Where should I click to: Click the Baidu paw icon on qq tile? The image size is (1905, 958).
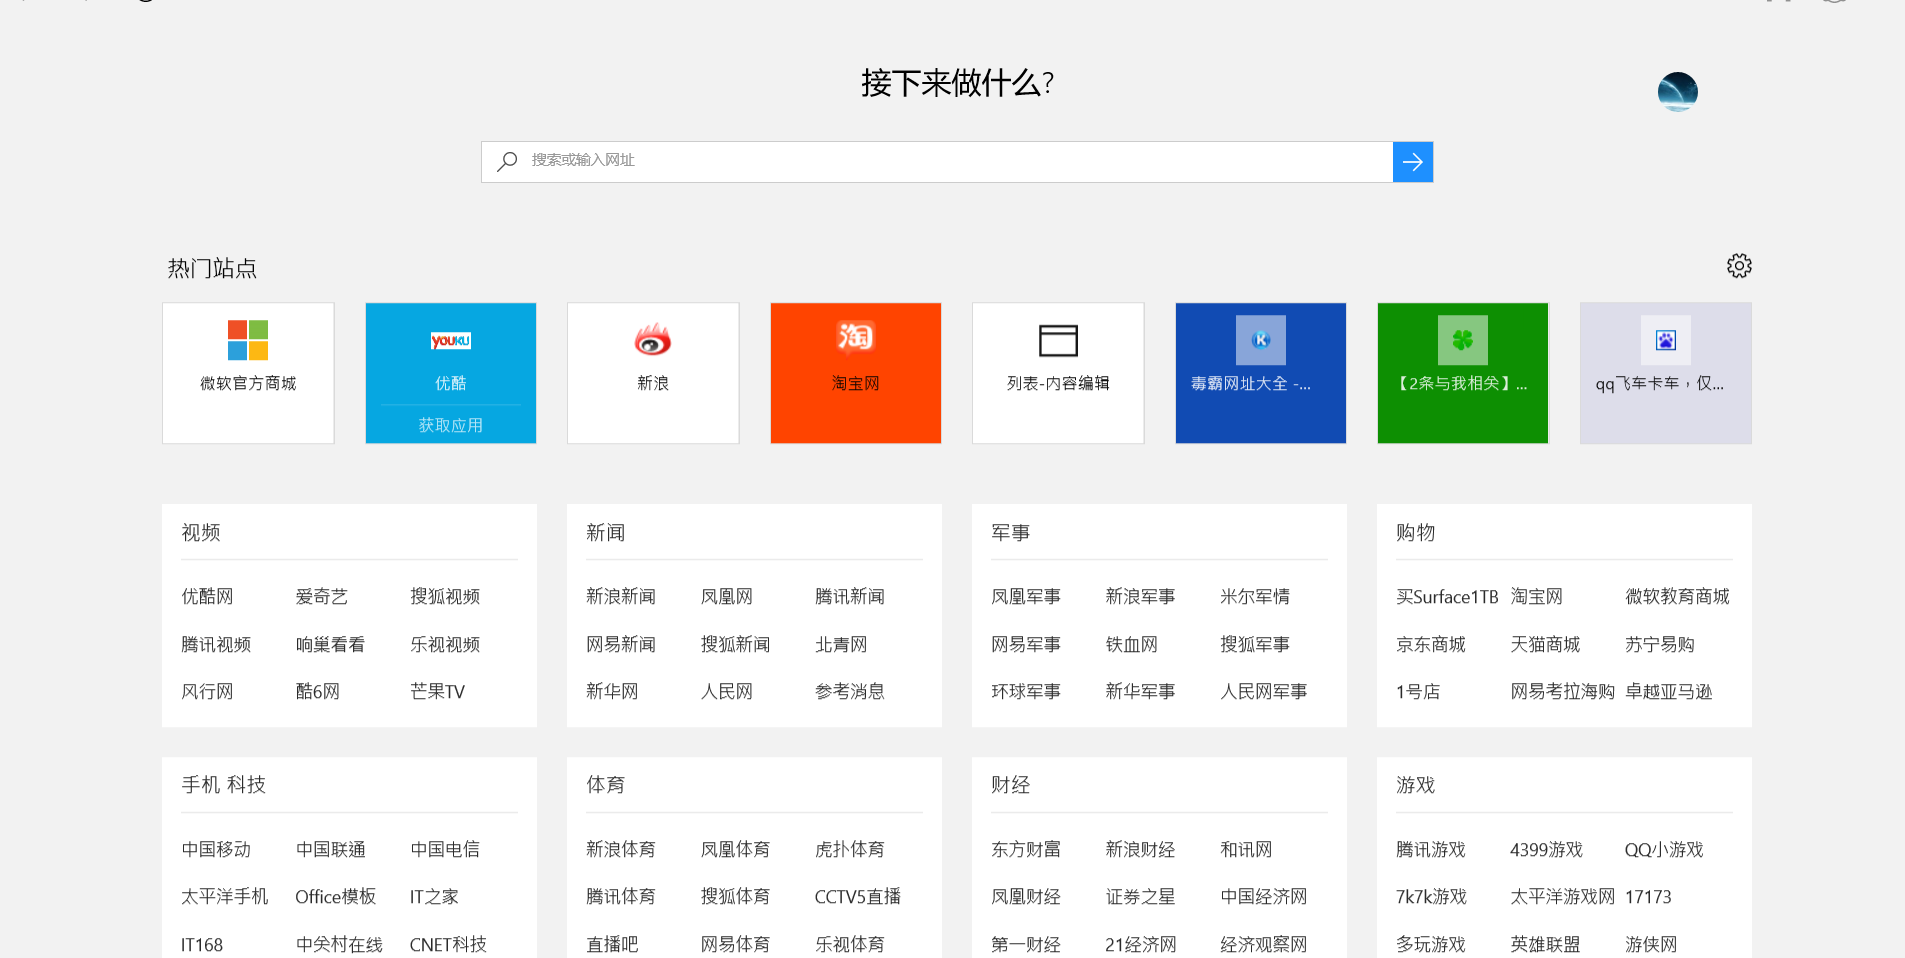(1666, 340)
